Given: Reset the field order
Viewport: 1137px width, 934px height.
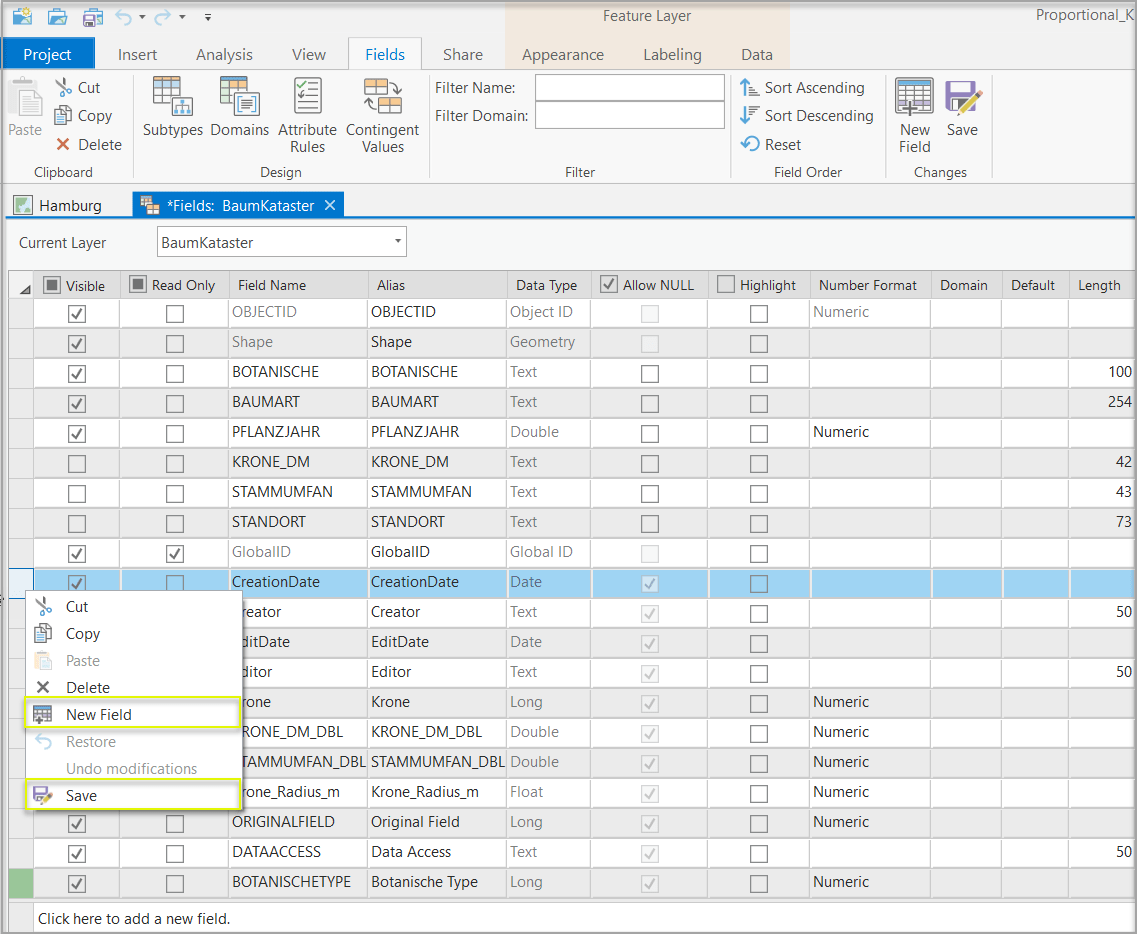Looking at the screenshot, I should [771, 145].
